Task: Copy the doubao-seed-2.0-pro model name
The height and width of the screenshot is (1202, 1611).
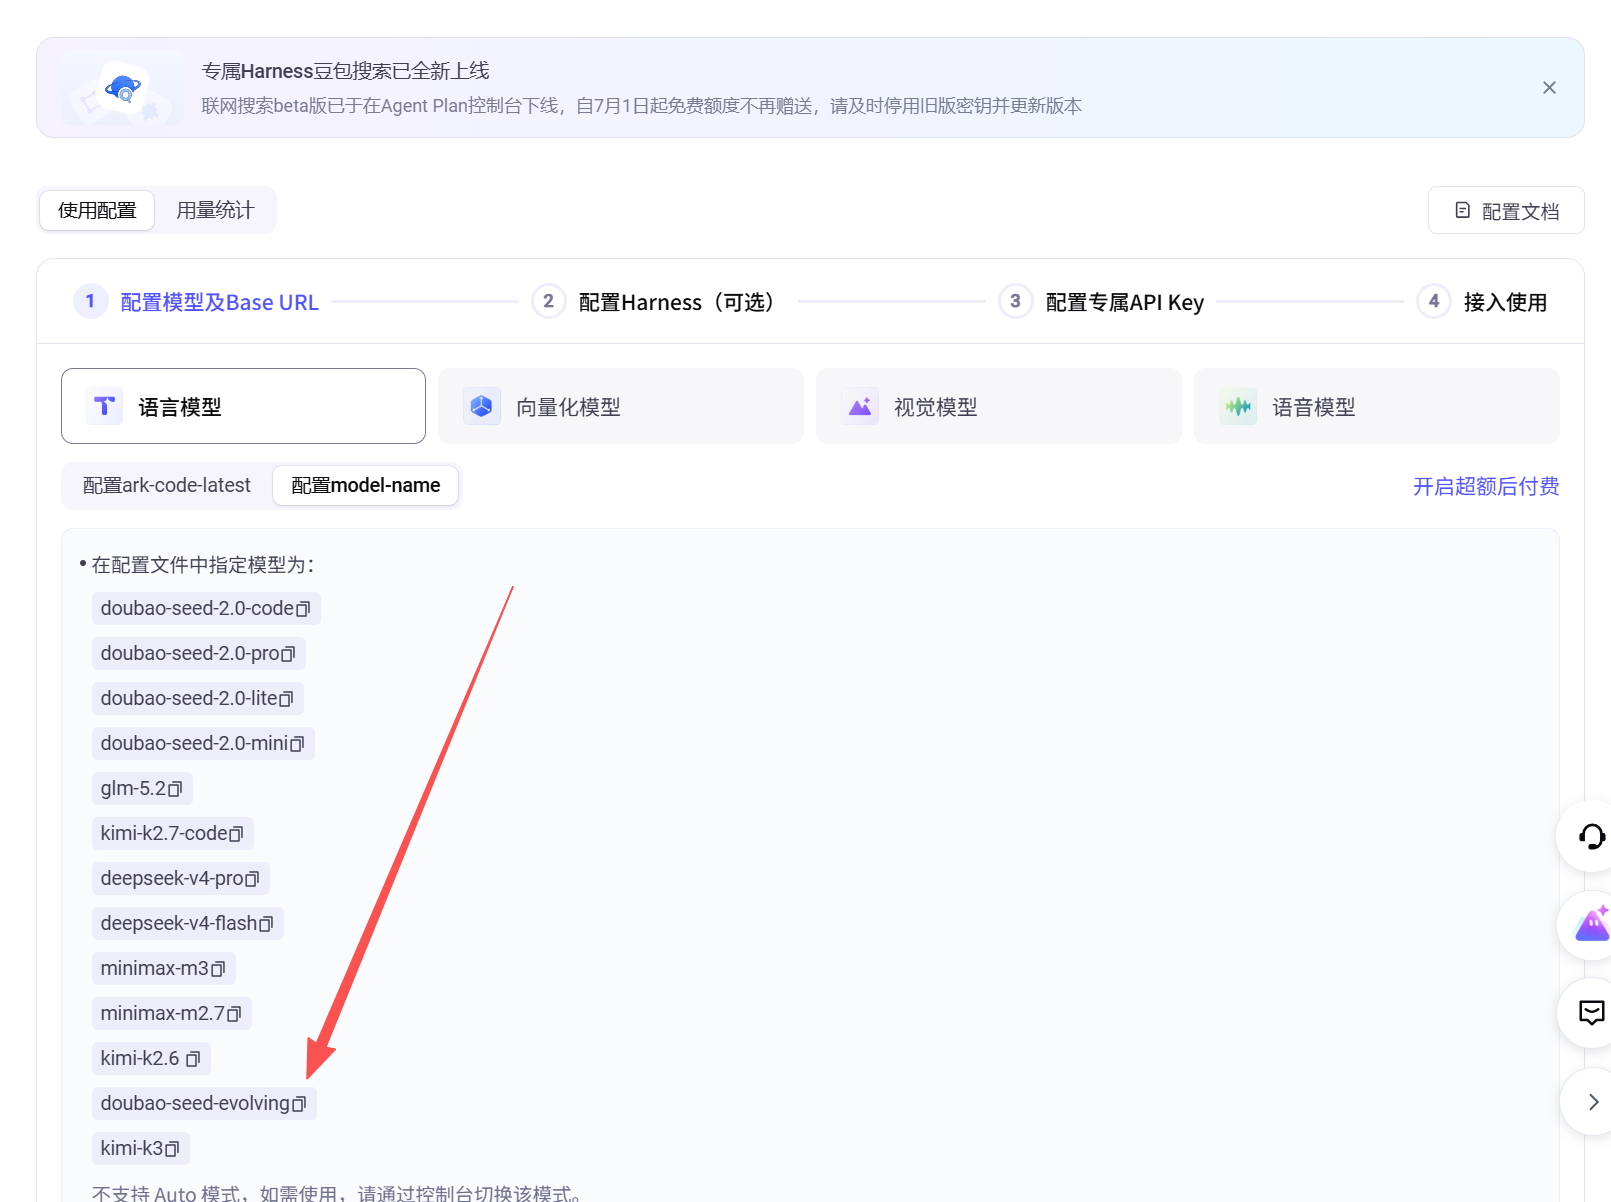Action: [x=288, y=654]
